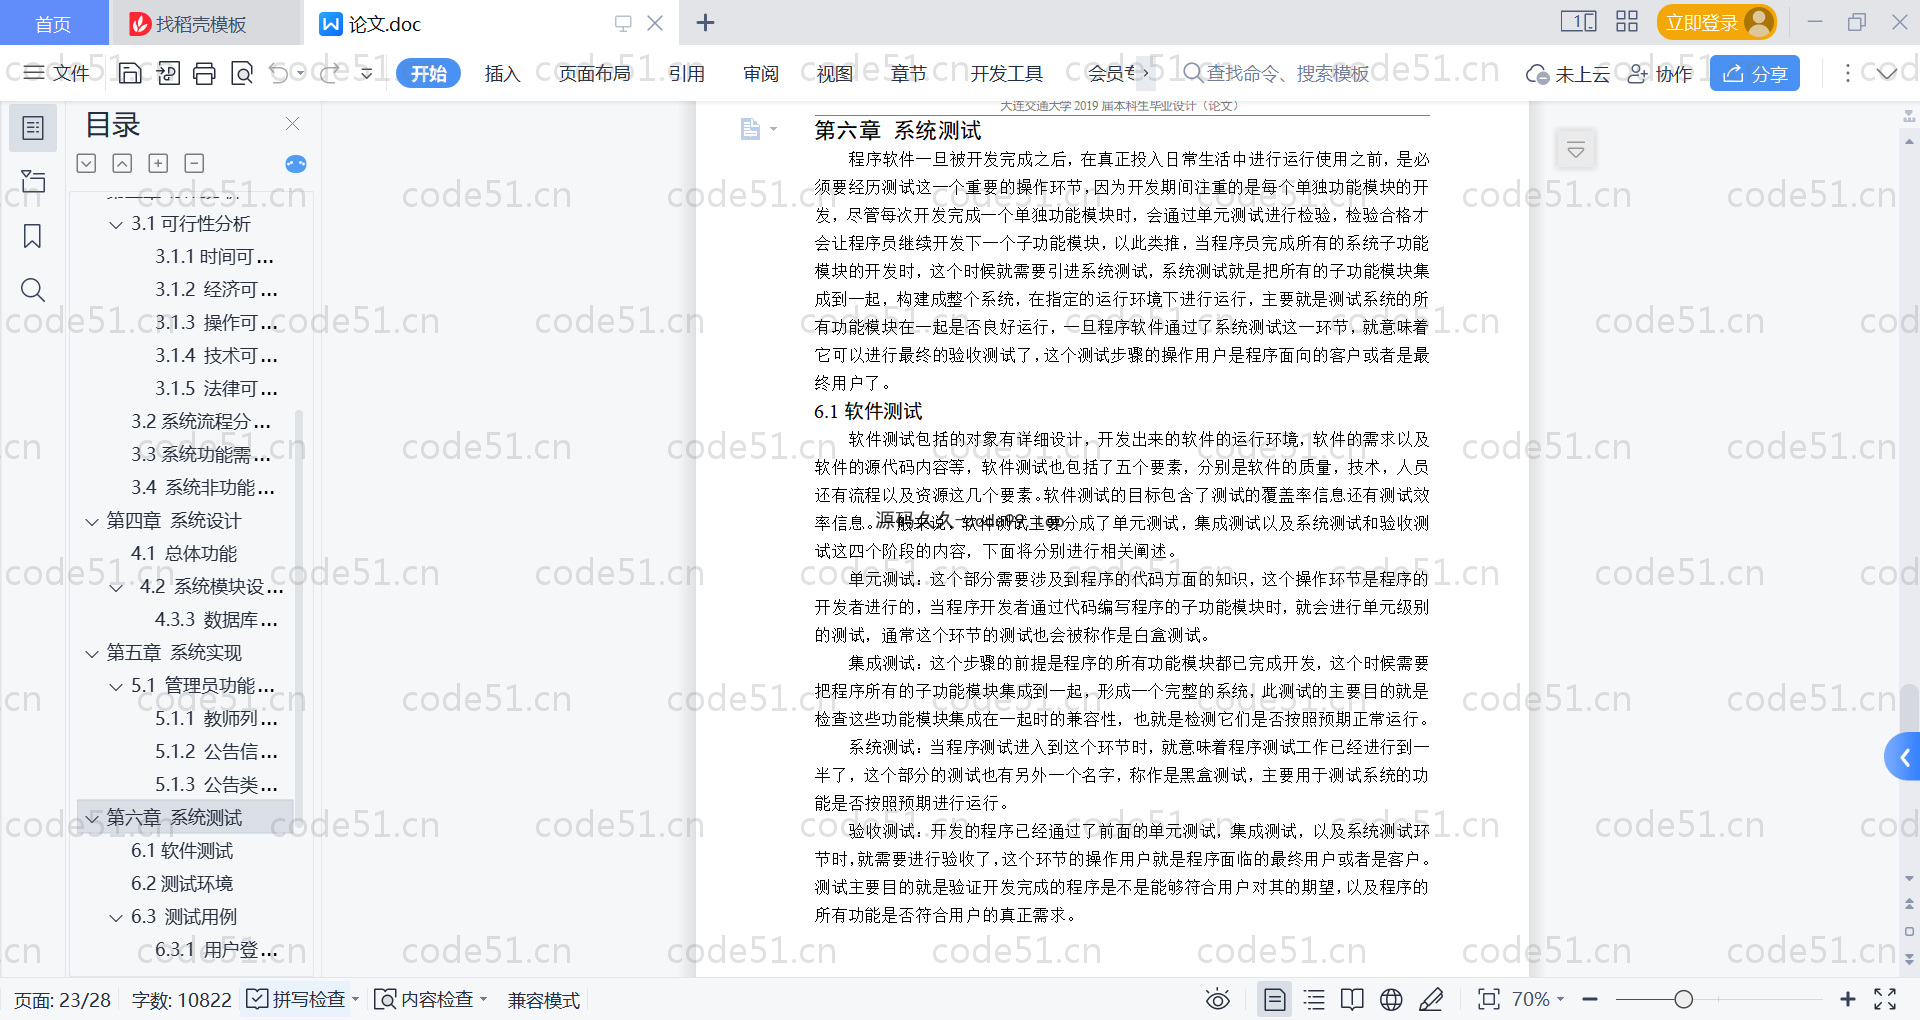Click add heading plus icon in outline
This screenshot has width=1920, height=1020.
coord(158,163)
